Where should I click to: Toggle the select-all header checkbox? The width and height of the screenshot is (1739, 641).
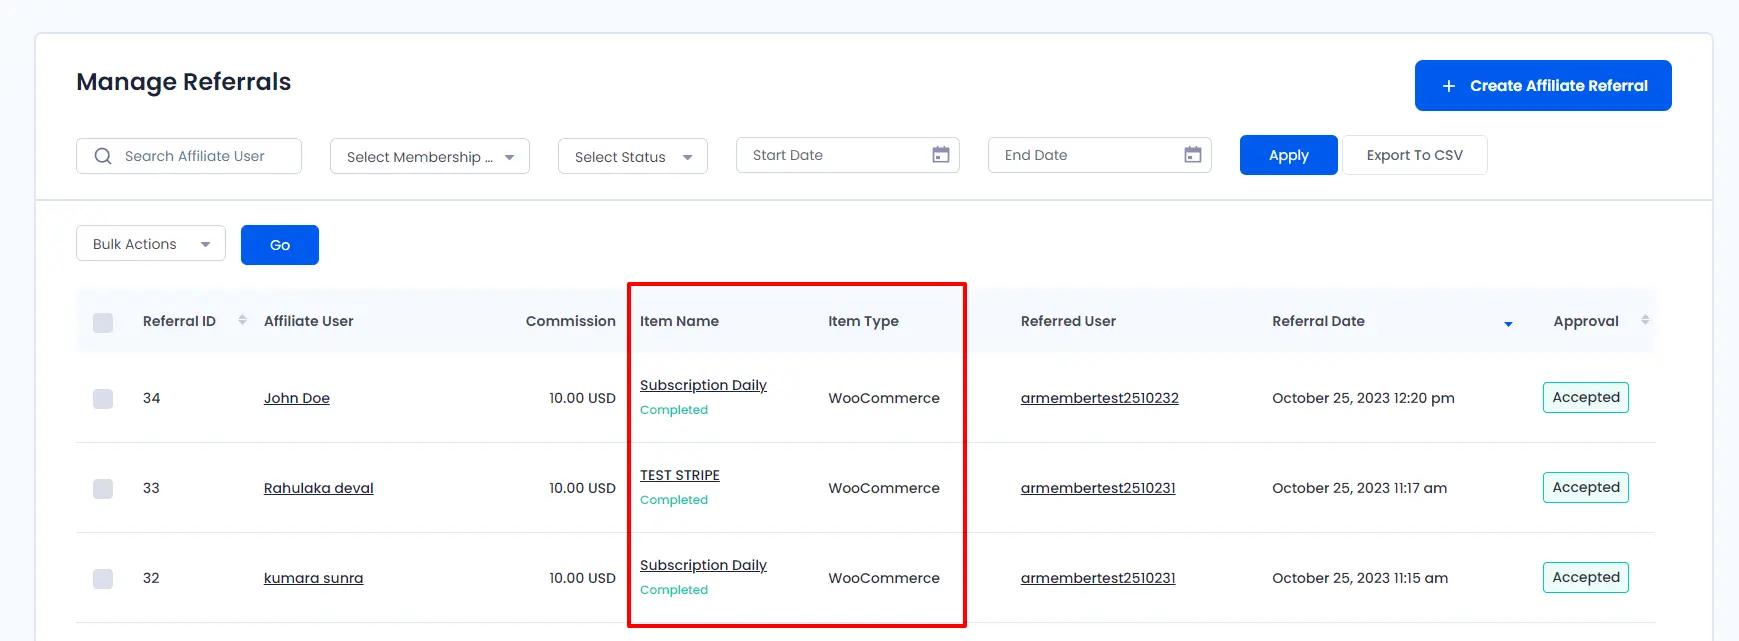(x=103, y=322)
